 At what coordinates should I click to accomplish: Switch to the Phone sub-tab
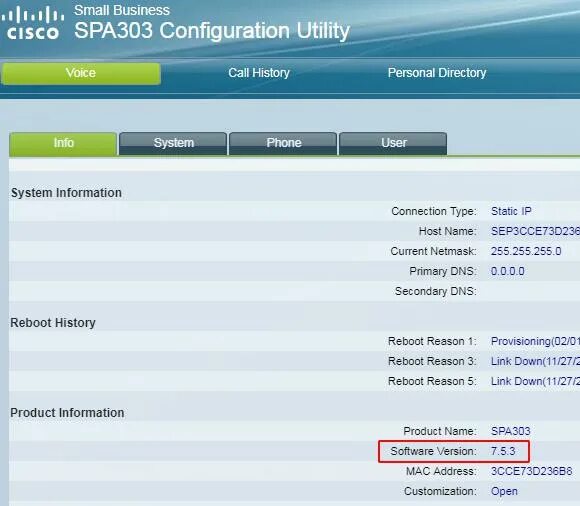click(283, 144)
